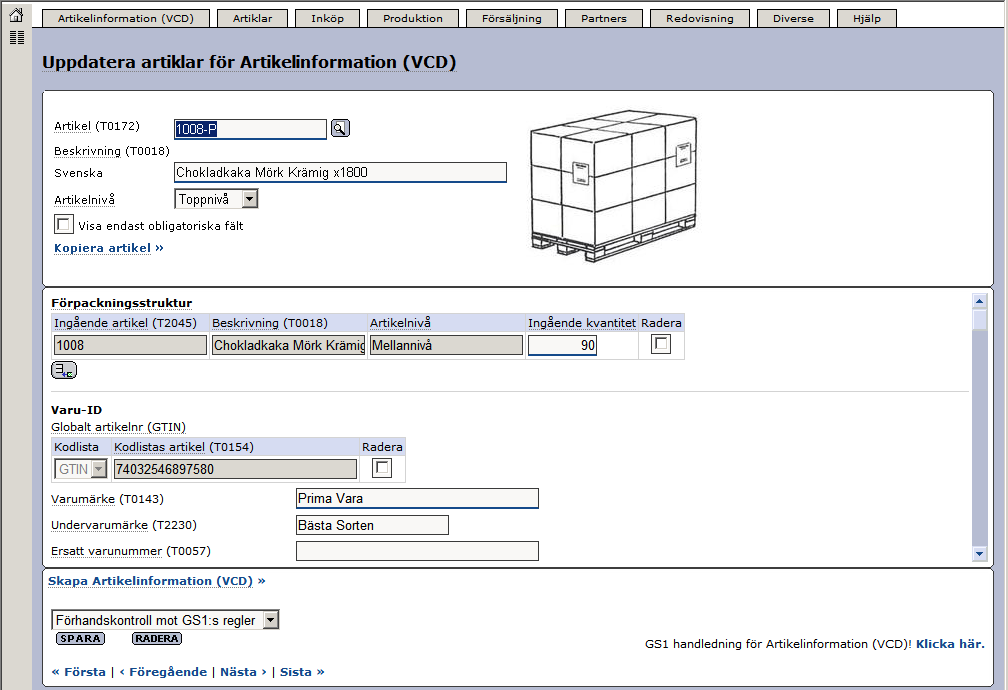Click the scrollbar thumb in form panel
This screenshot has height=690, width=1008.
tap(979, 320)
